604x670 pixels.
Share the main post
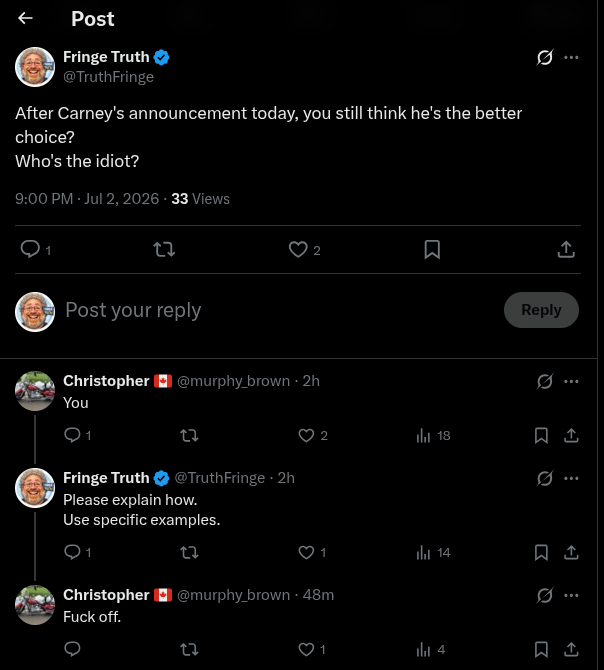pyautogui.click(x=566, y=250)
